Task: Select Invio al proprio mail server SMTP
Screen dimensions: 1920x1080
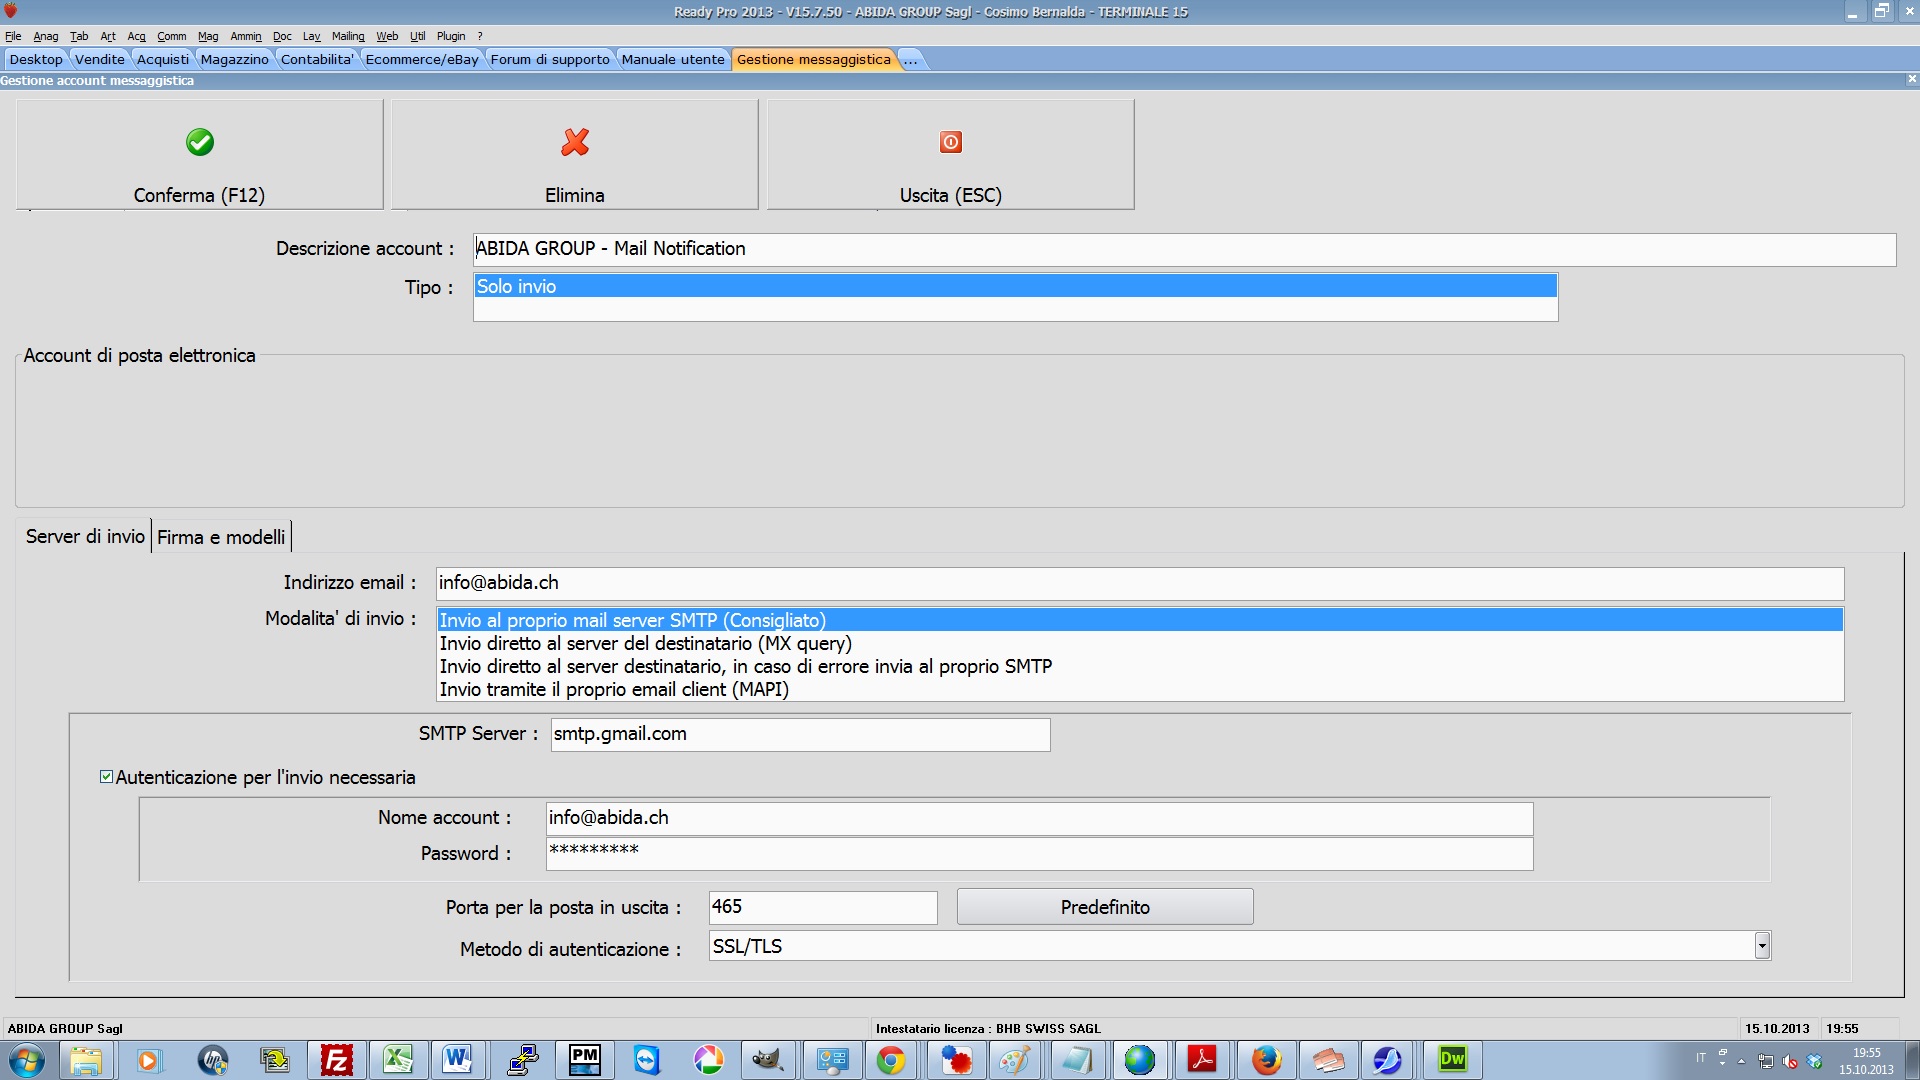Action: coord(1140,620)
